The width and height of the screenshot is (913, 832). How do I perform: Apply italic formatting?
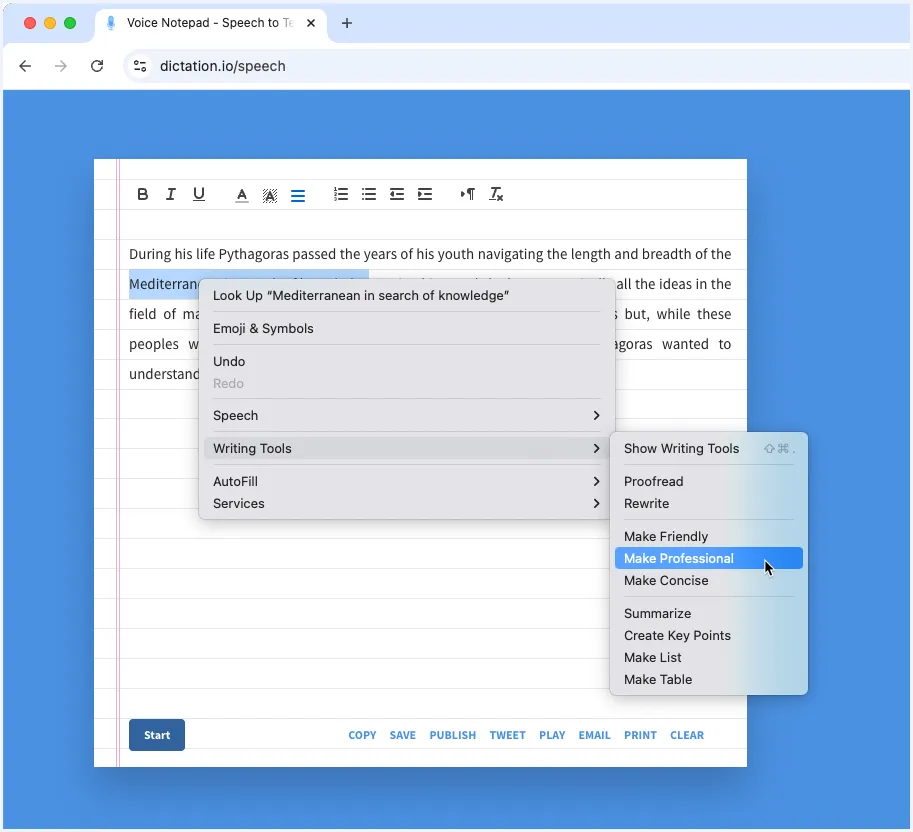click(170, 194)
